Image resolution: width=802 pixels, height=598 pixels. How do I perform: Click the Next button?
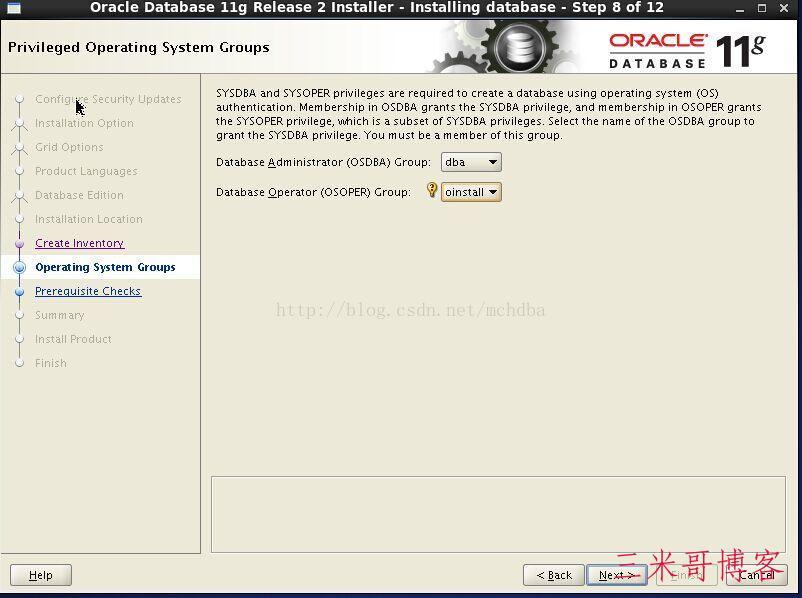pos(617,575)
